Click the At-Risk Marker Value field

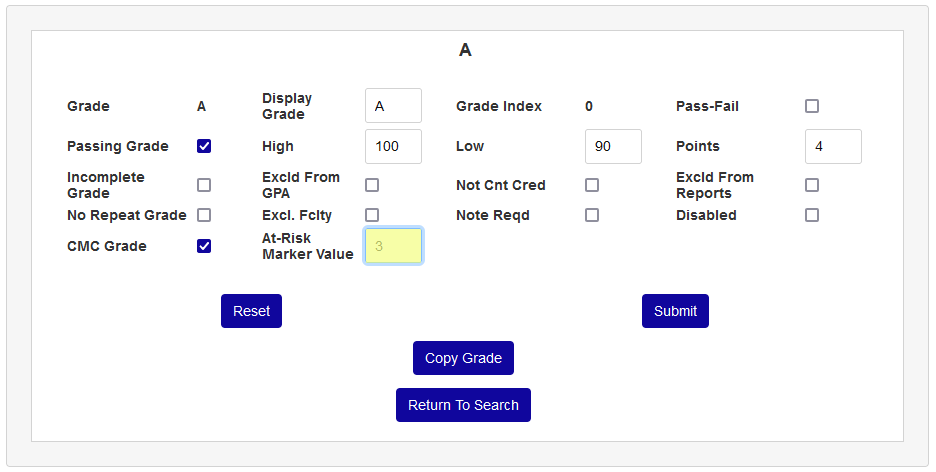coord(393,246)
